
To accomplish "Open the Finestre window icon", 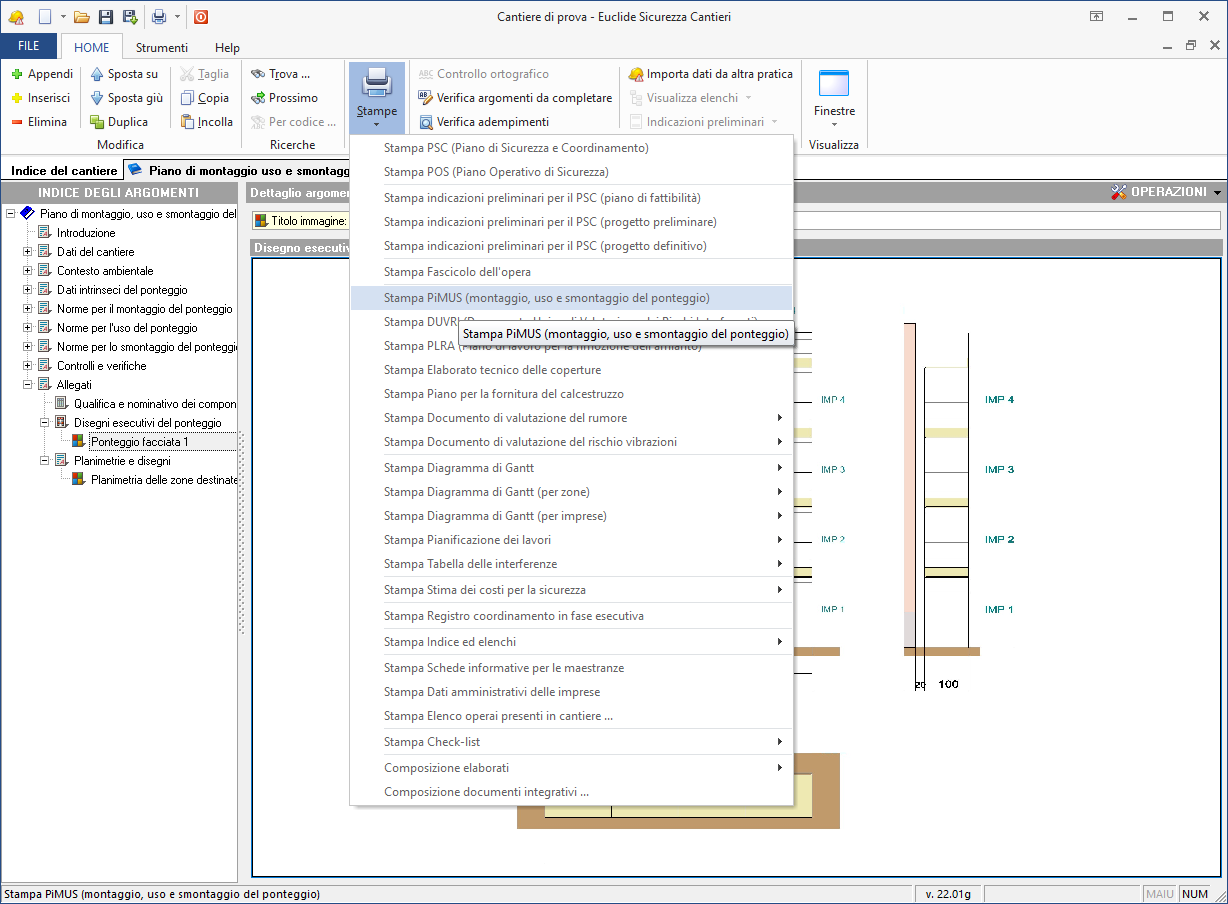I will (833, 84).
